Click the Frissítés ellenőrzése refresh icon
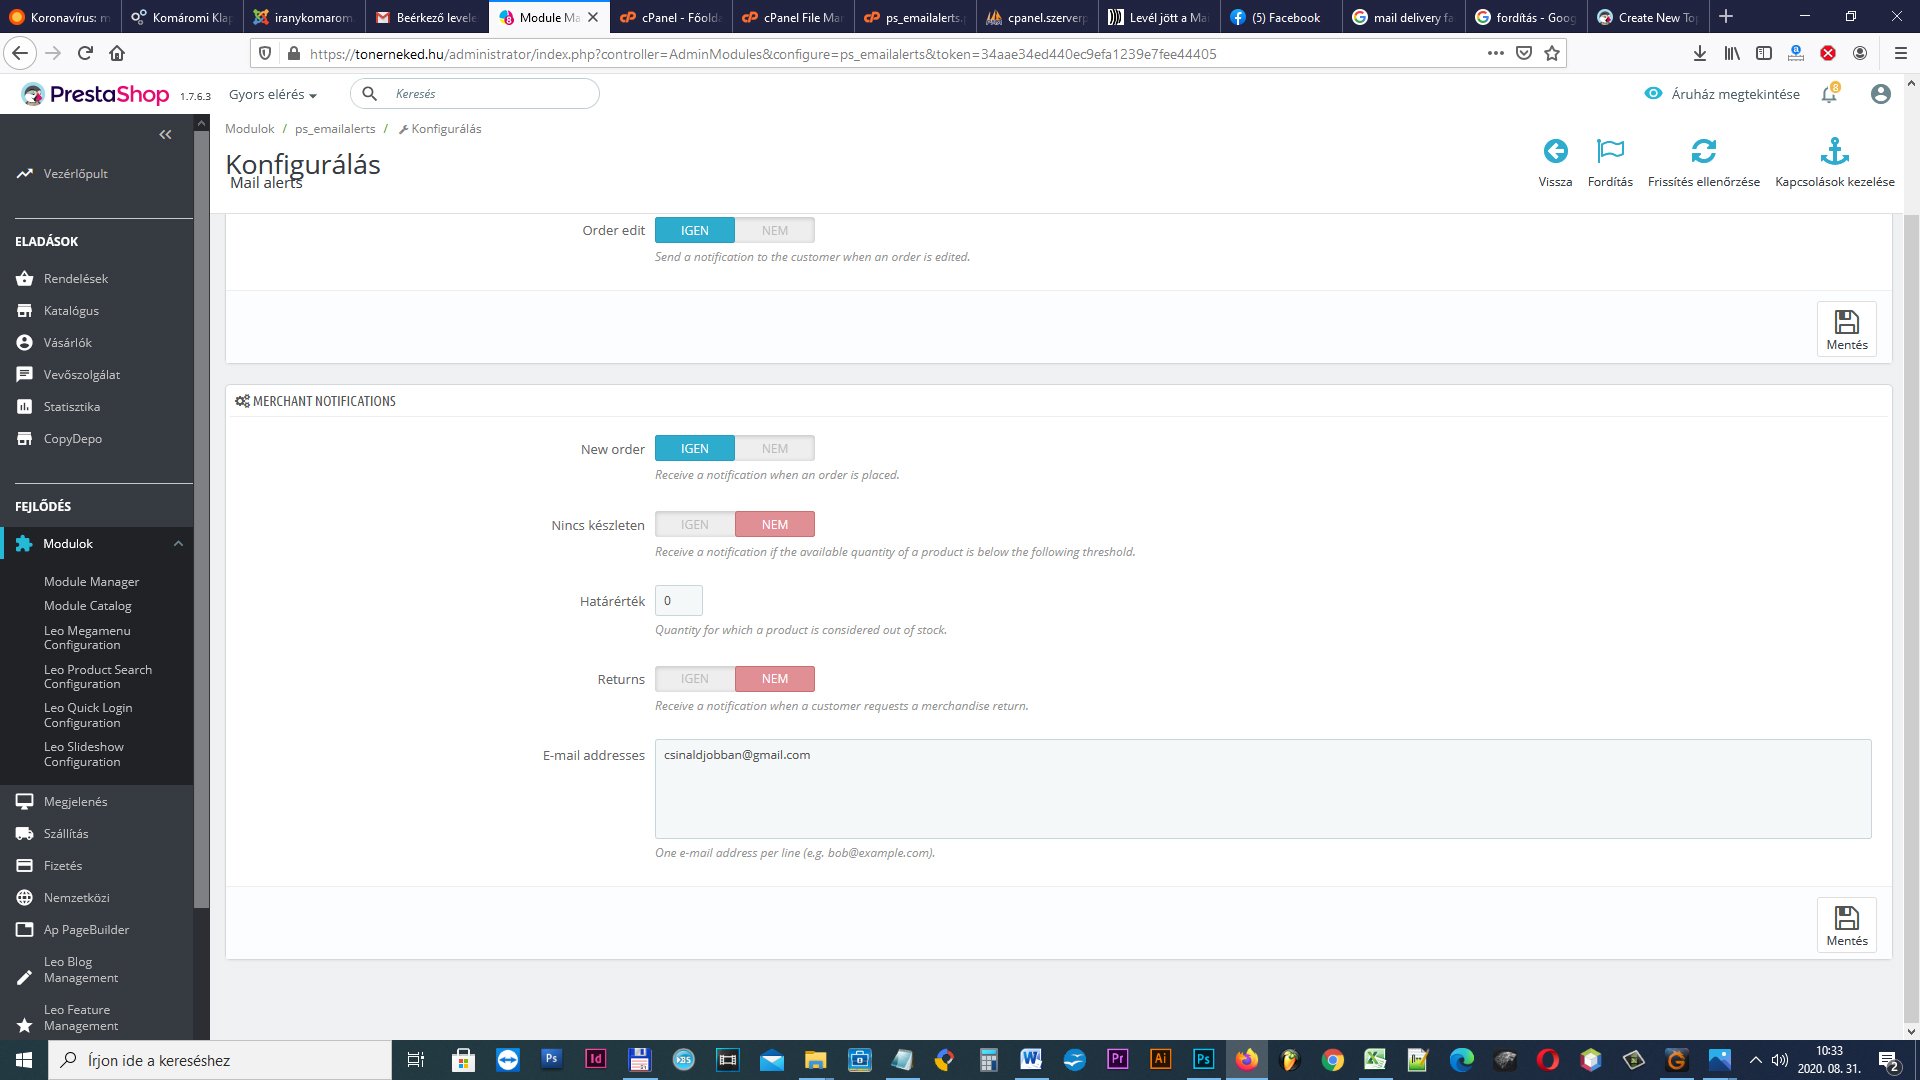This screenshot has height=1080, width=1920. coord(1703,152)
